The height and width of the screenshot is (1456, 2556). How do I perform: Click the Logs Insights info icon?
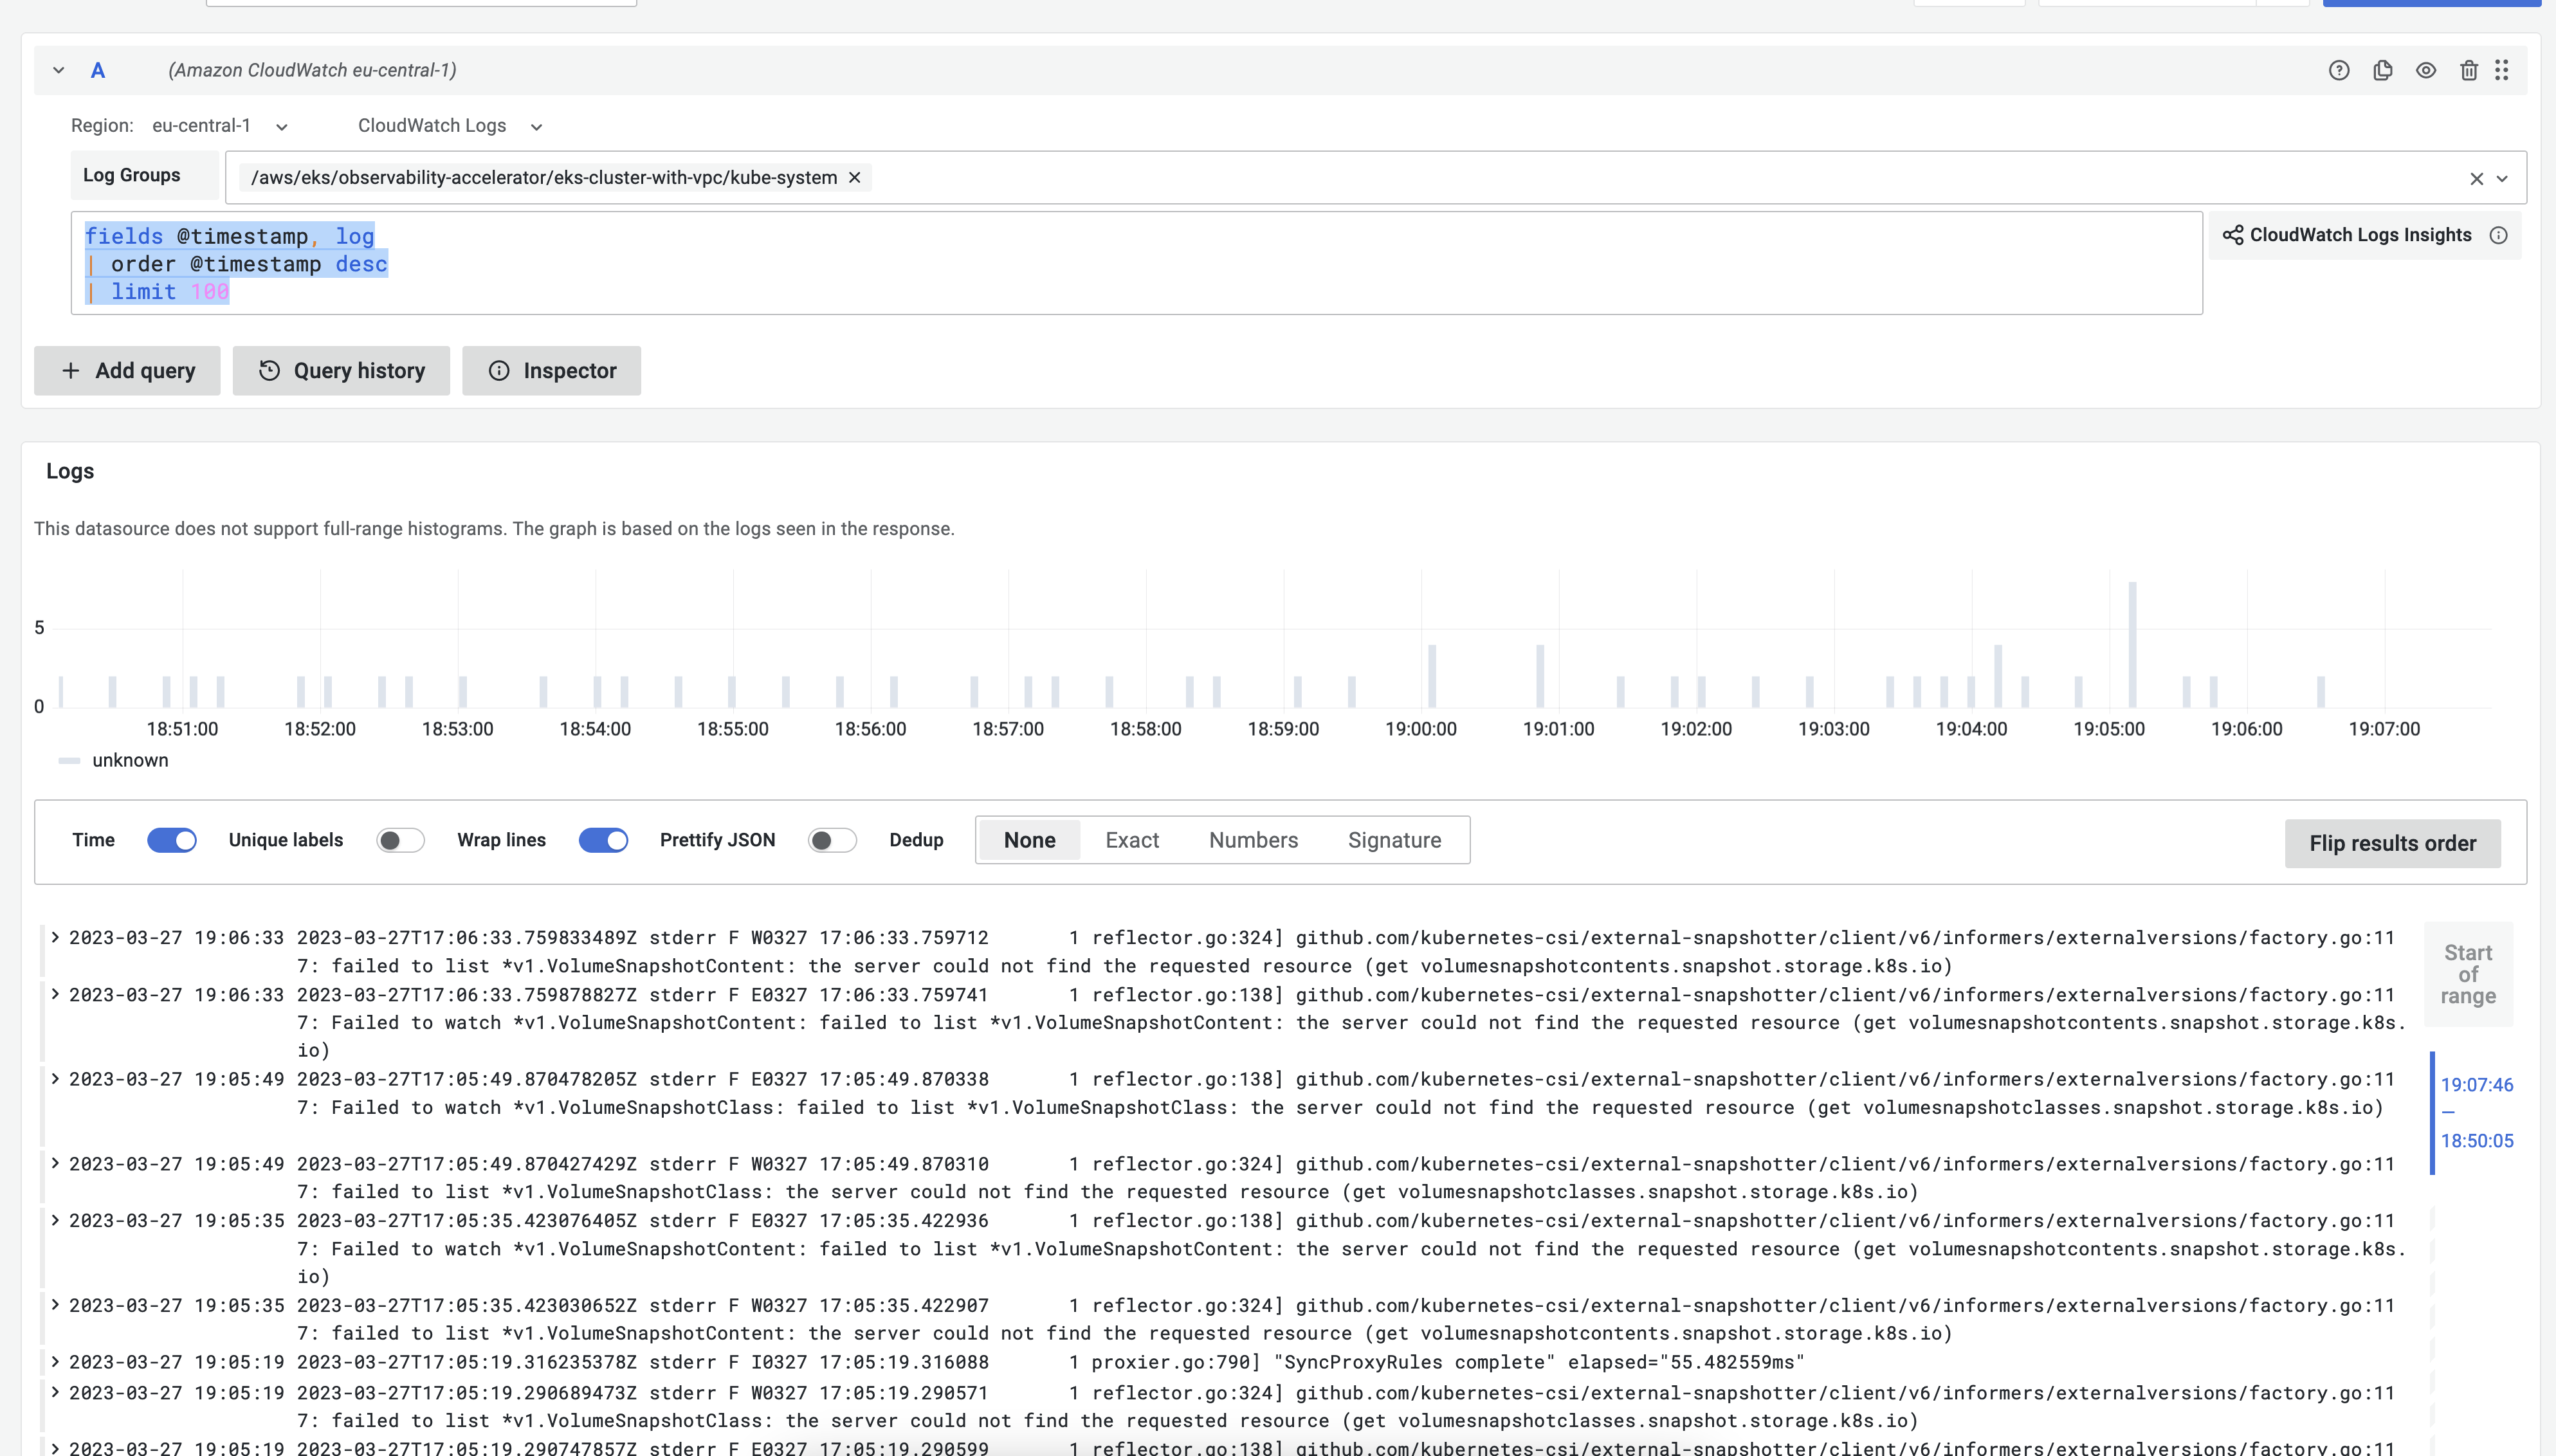[x=2498, y=235]
